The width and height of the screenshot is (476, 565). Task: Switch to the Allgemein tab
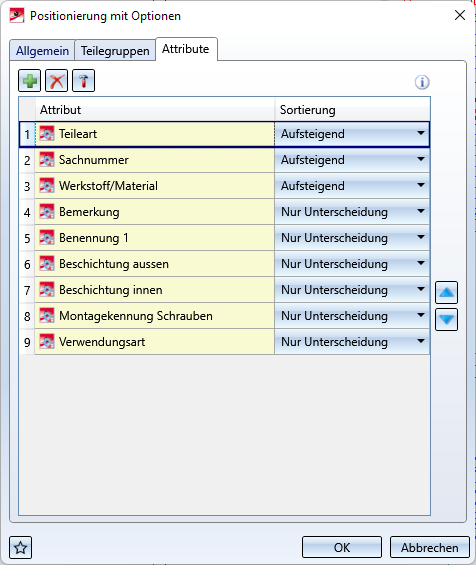(42, 50)
